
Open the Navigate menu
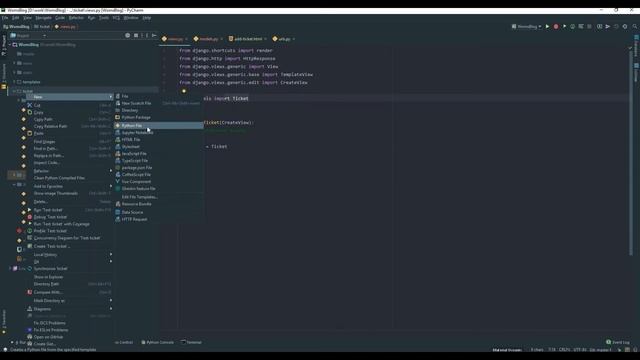click(x=43, y=18)
